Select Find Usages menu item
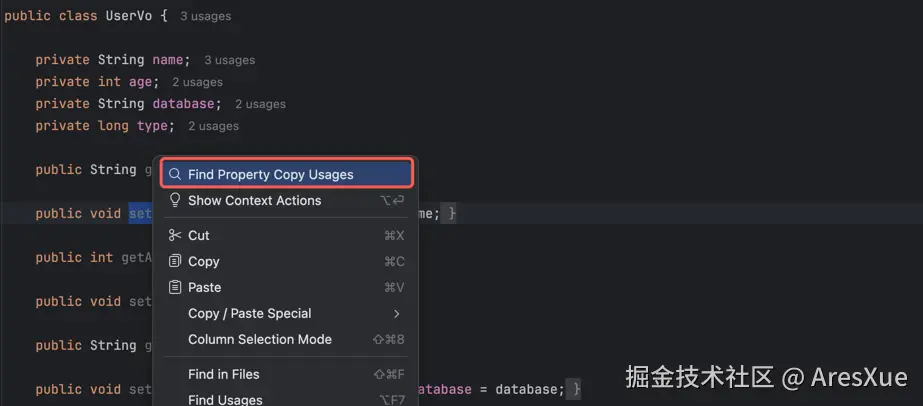Screen dimensions: 923x406 [x=225, y=400]
